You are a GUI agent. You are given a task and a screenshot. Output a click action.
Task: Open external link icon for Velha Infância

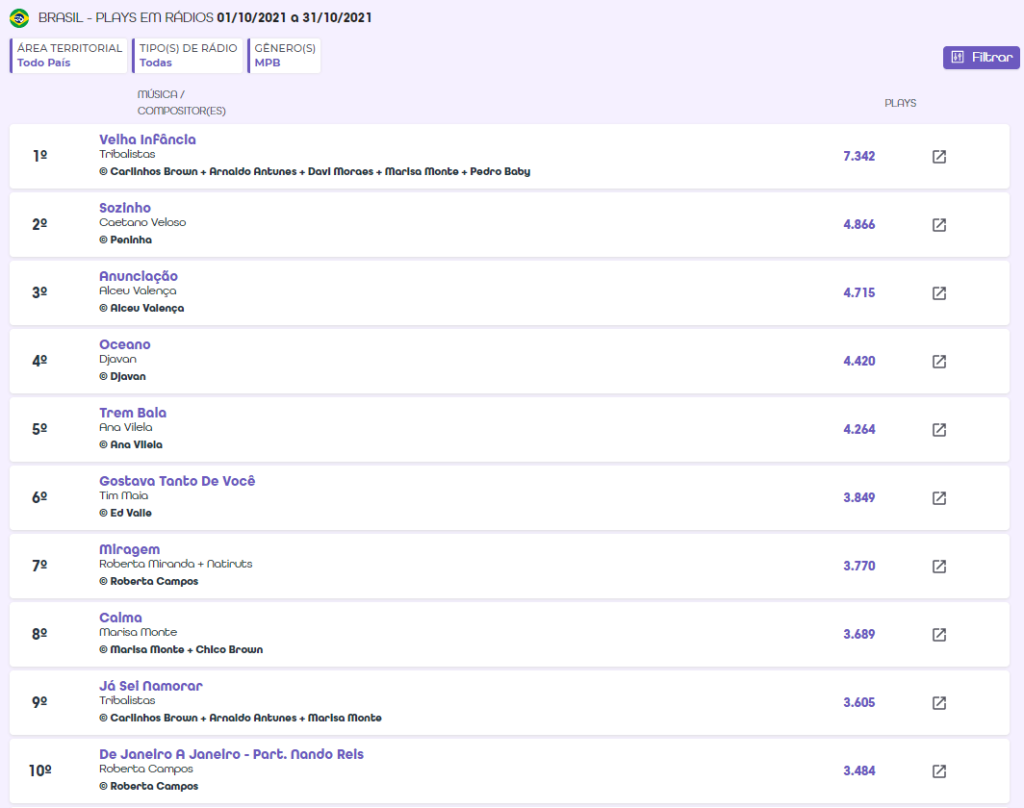(x=939, y=157)
